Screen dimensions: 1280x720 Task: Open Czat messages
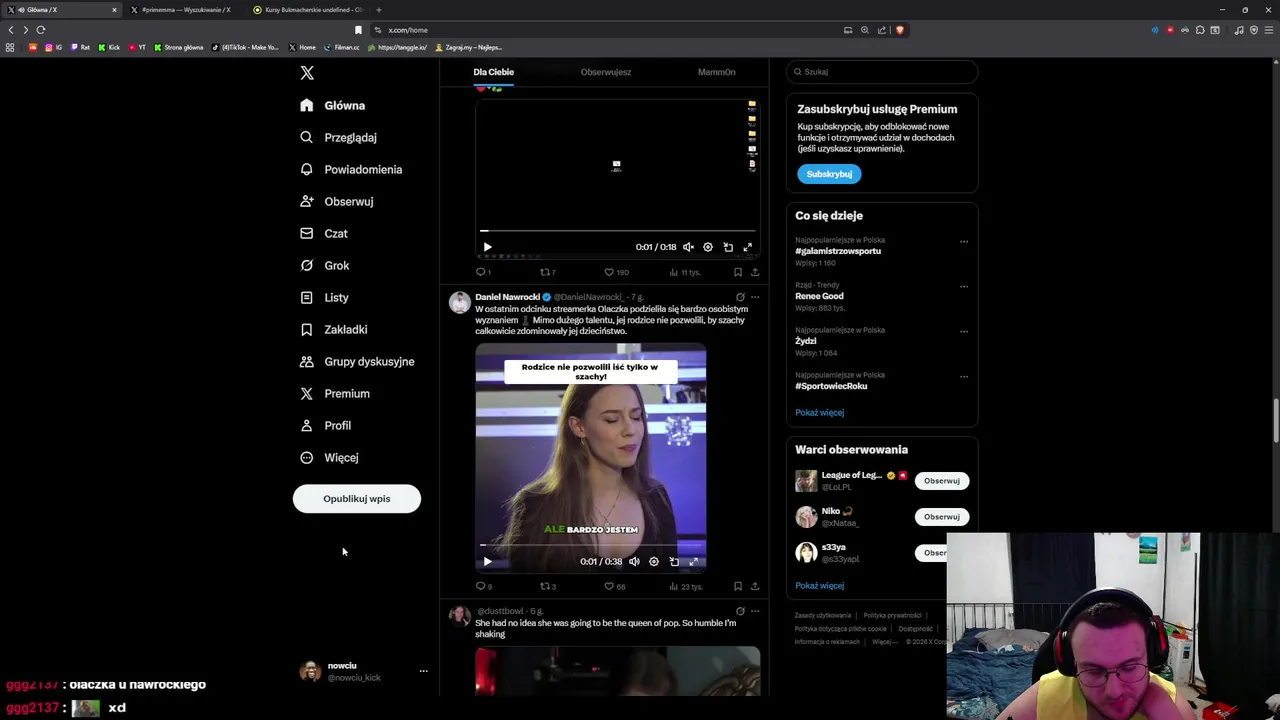pyautogui.click(x=325, y=233)
